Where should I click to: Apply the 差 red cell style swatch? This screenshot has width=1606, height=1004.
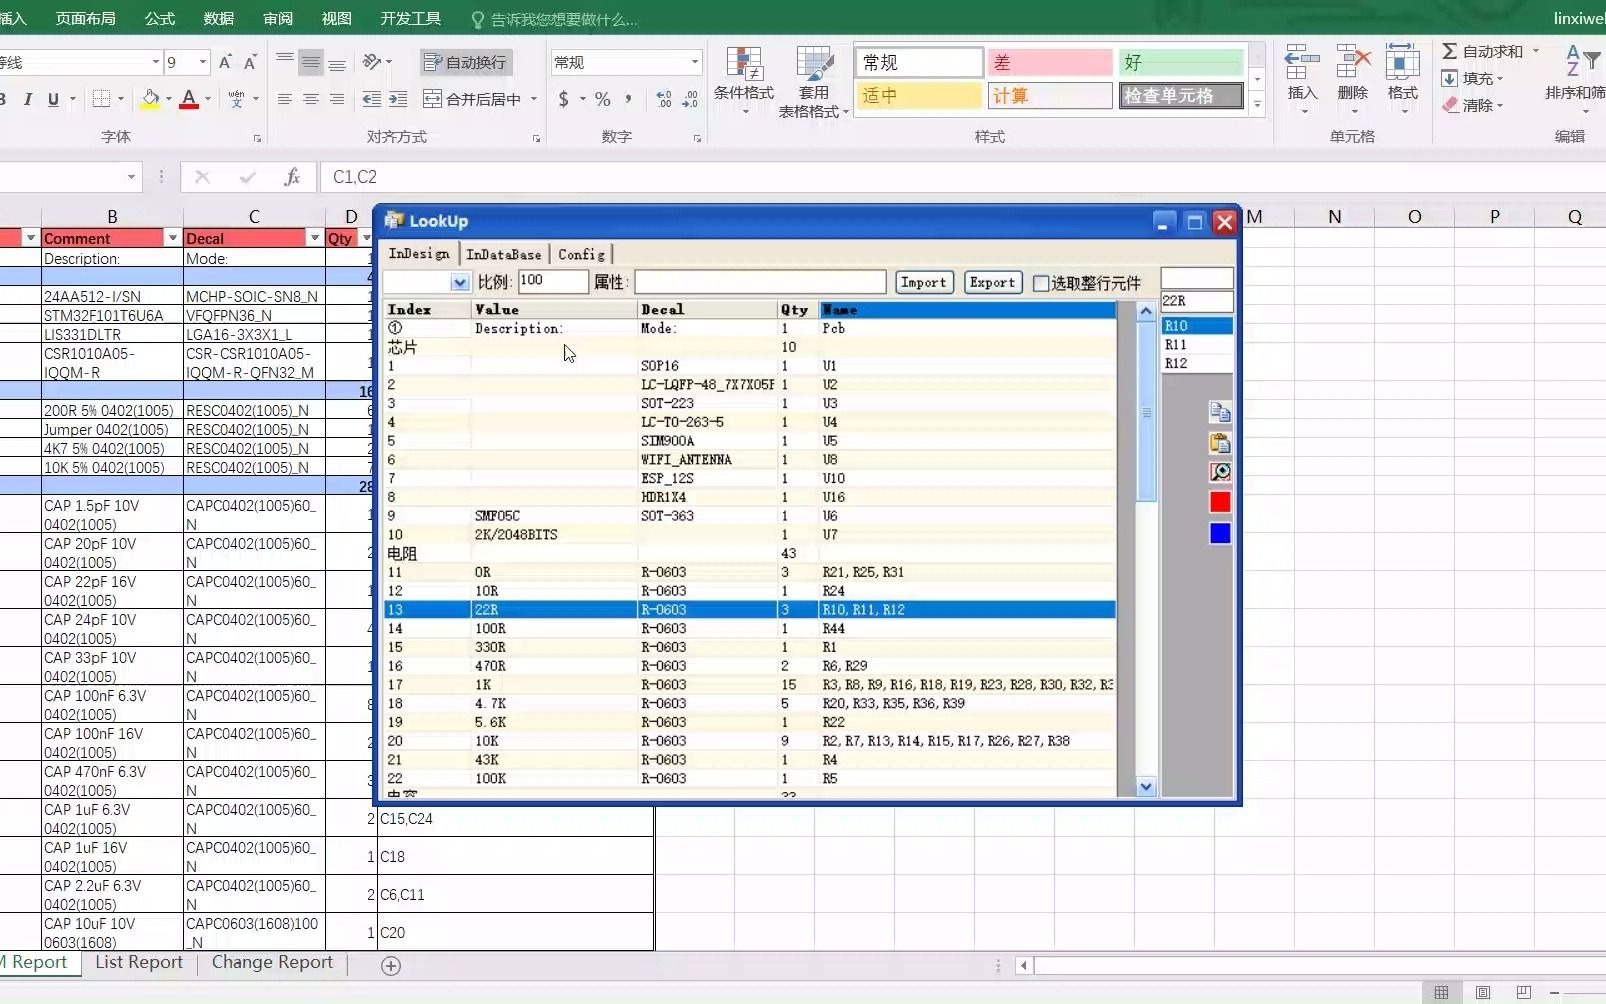click(1050, 62)
